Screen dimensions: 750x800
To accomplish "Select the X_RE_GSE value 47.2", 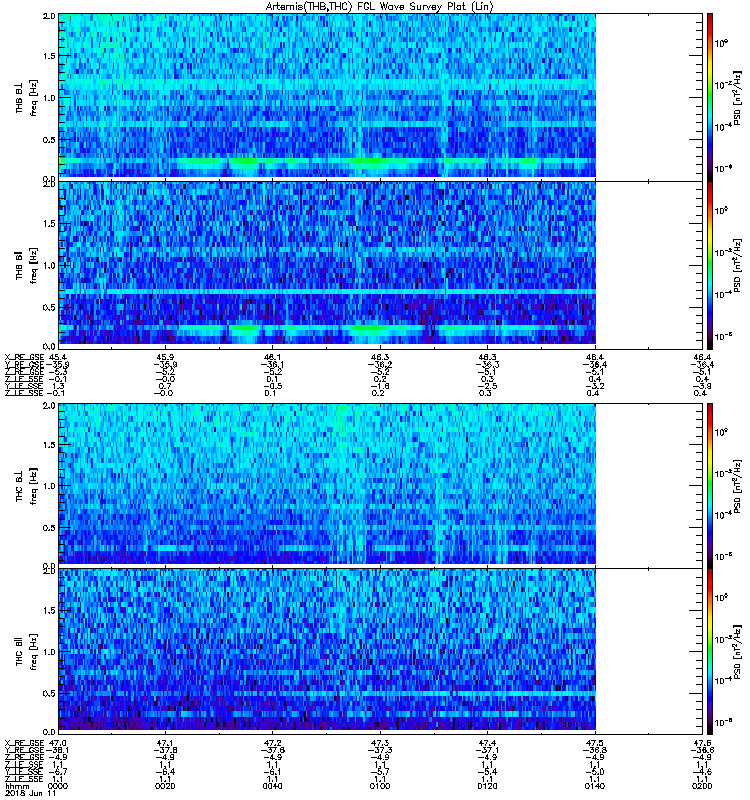I will coord(272,743).
